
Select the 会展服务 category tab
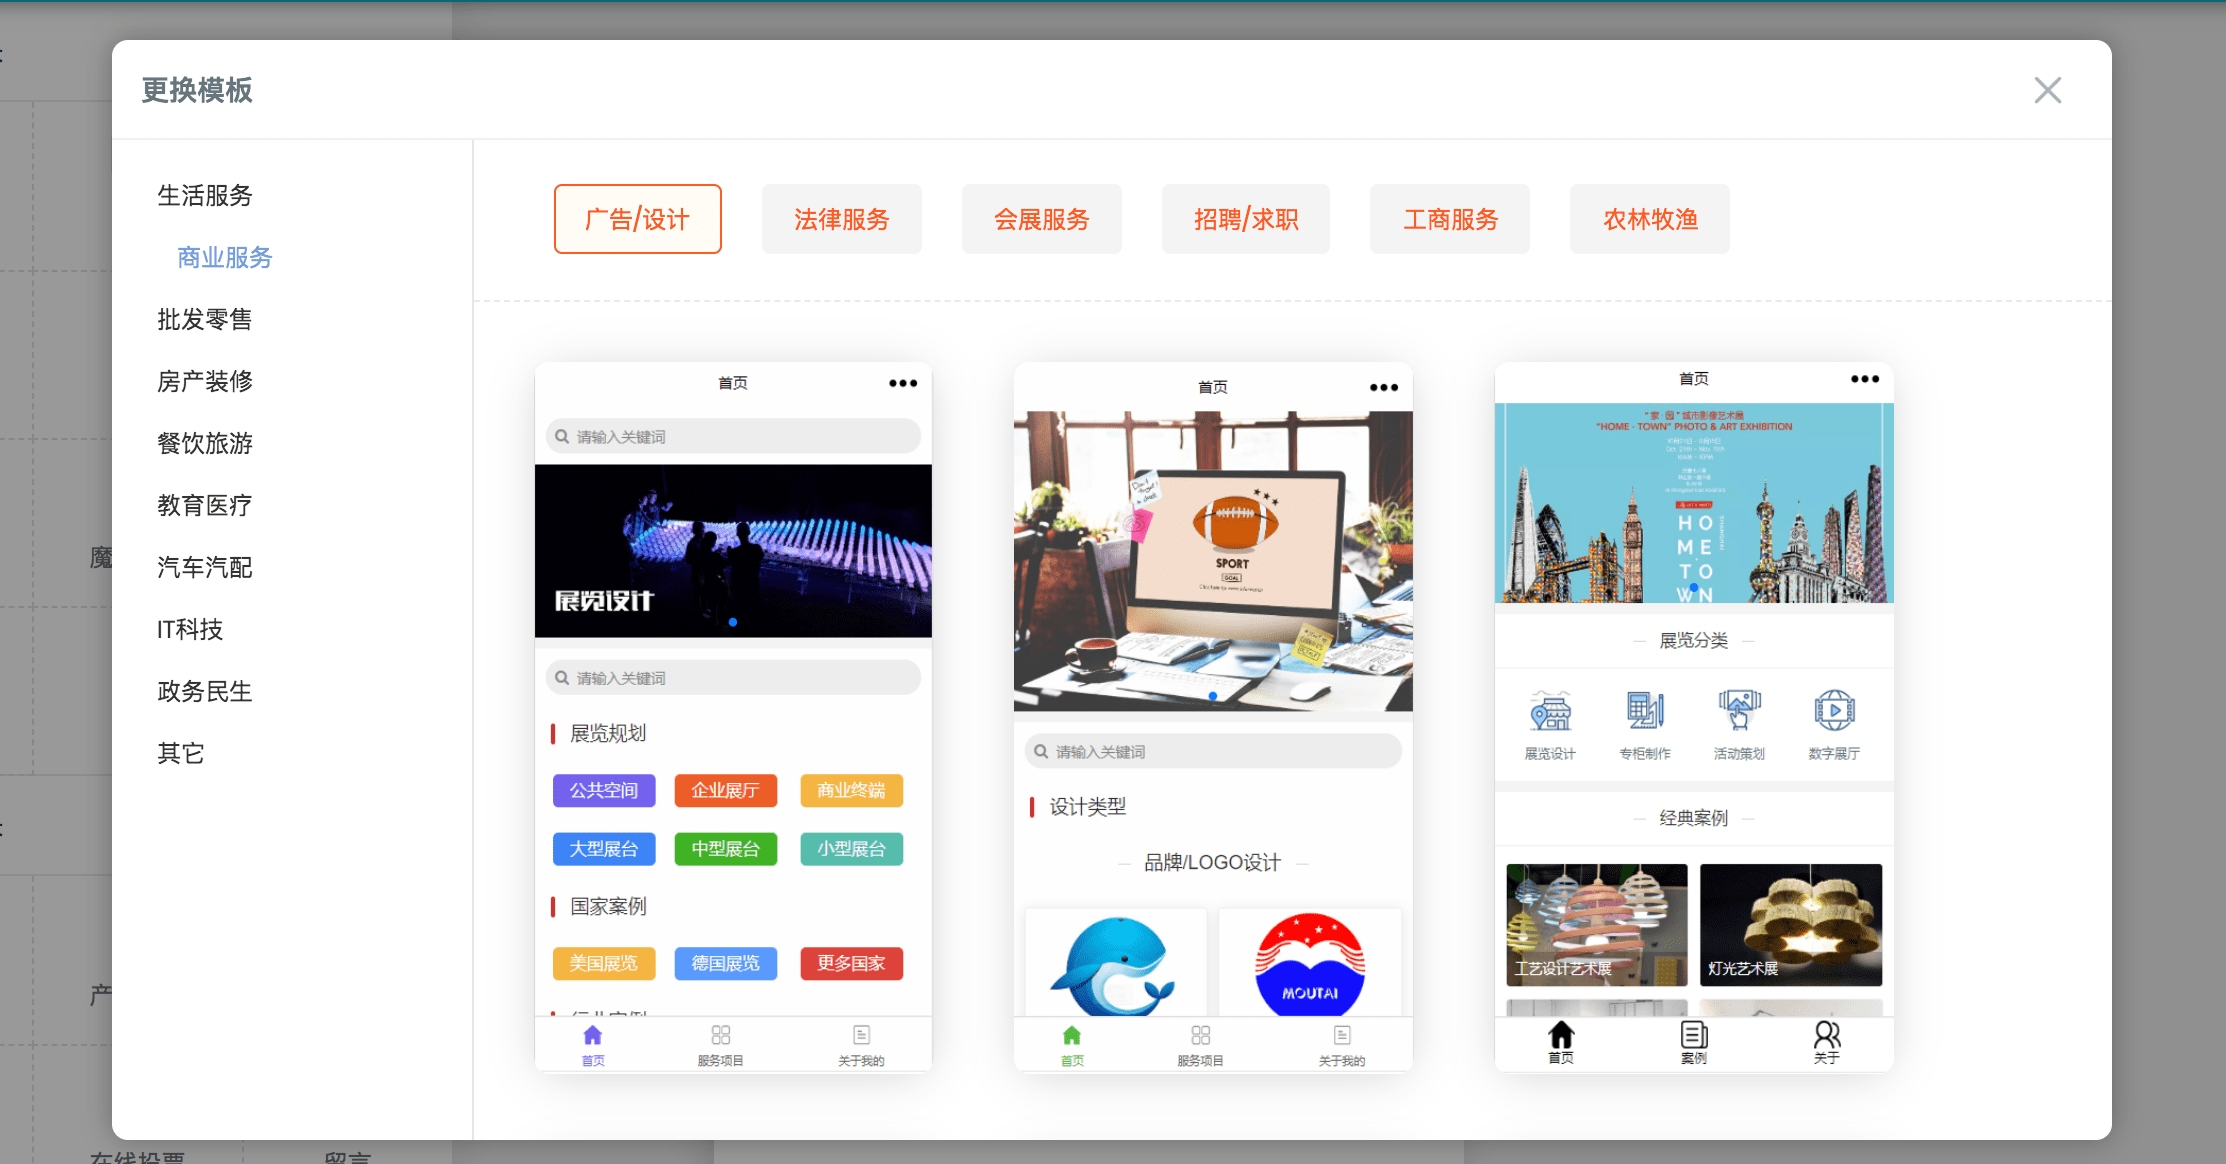1042,219
